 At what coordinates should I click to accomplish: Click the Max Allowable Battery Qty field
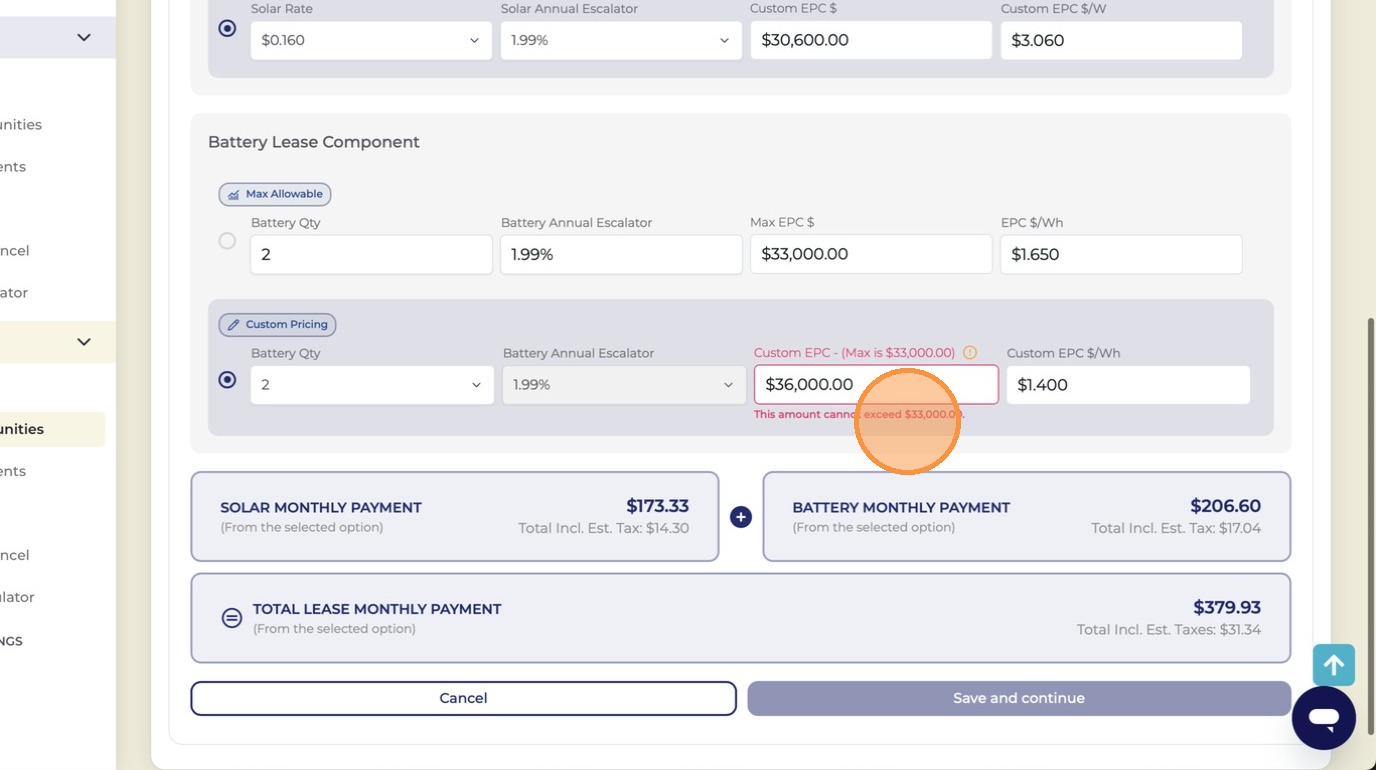tap(371, 255)
